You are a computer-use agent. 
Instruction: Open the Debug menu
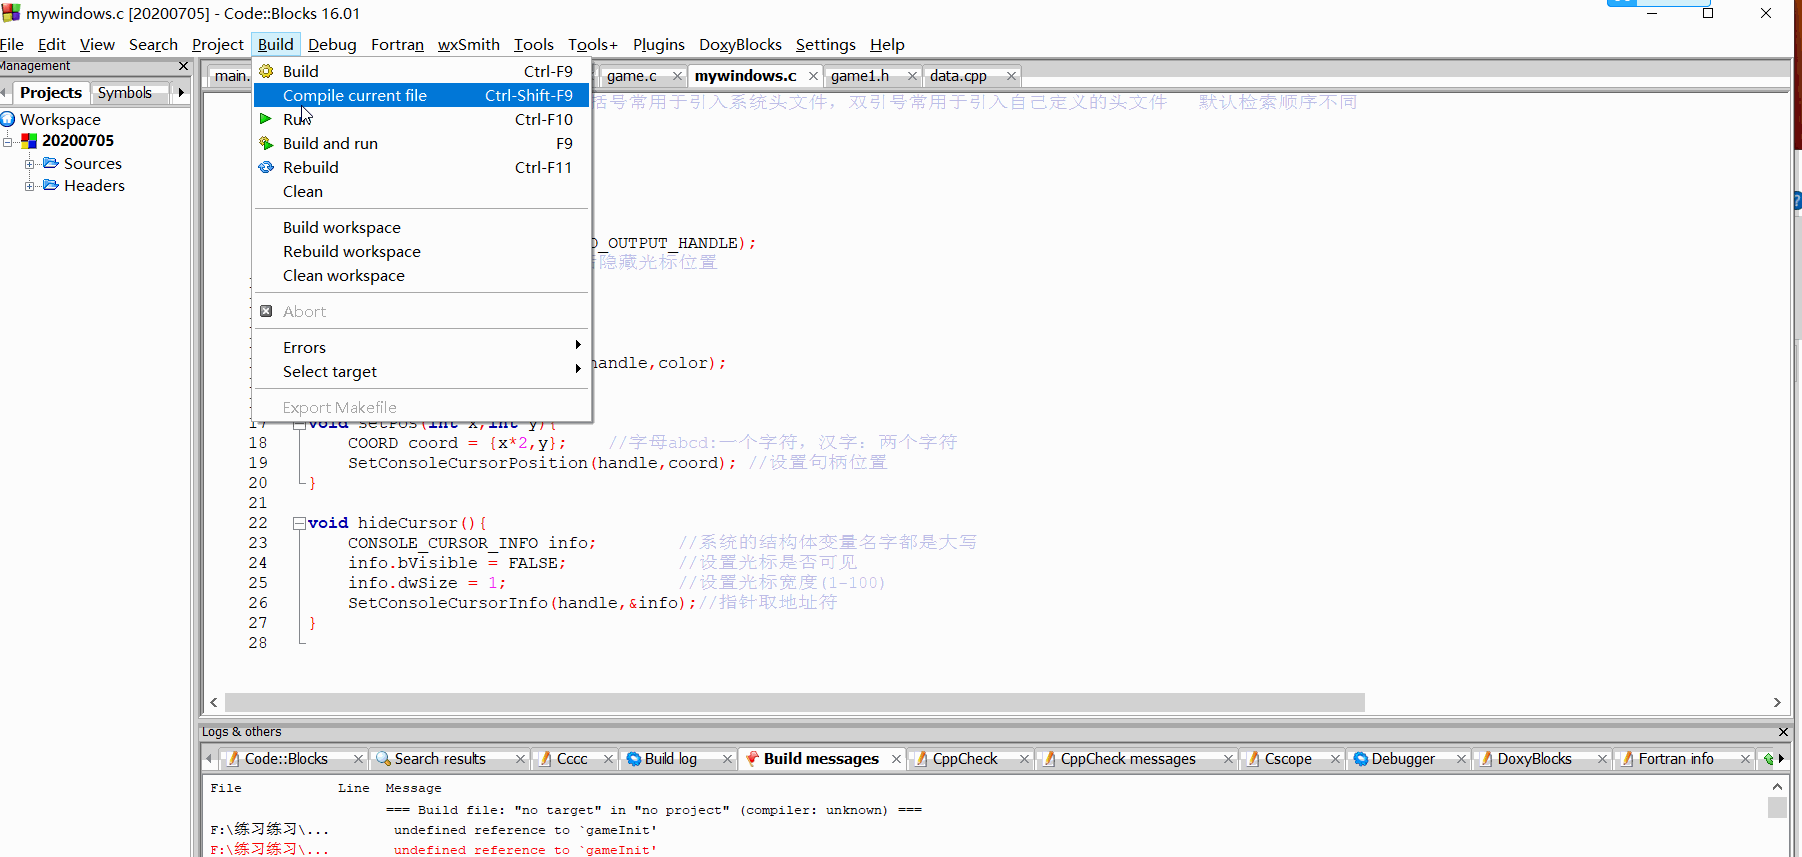click(x=332, y=44)
